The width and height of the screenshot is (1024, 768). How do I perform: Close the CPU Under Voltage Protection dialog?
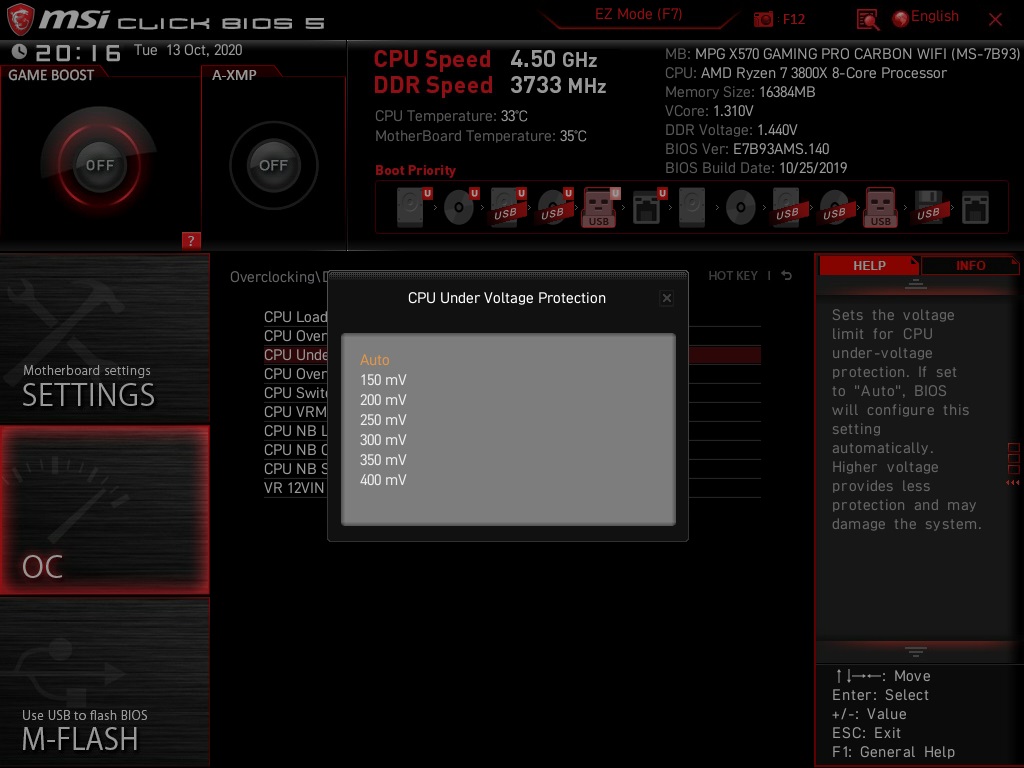666,298
